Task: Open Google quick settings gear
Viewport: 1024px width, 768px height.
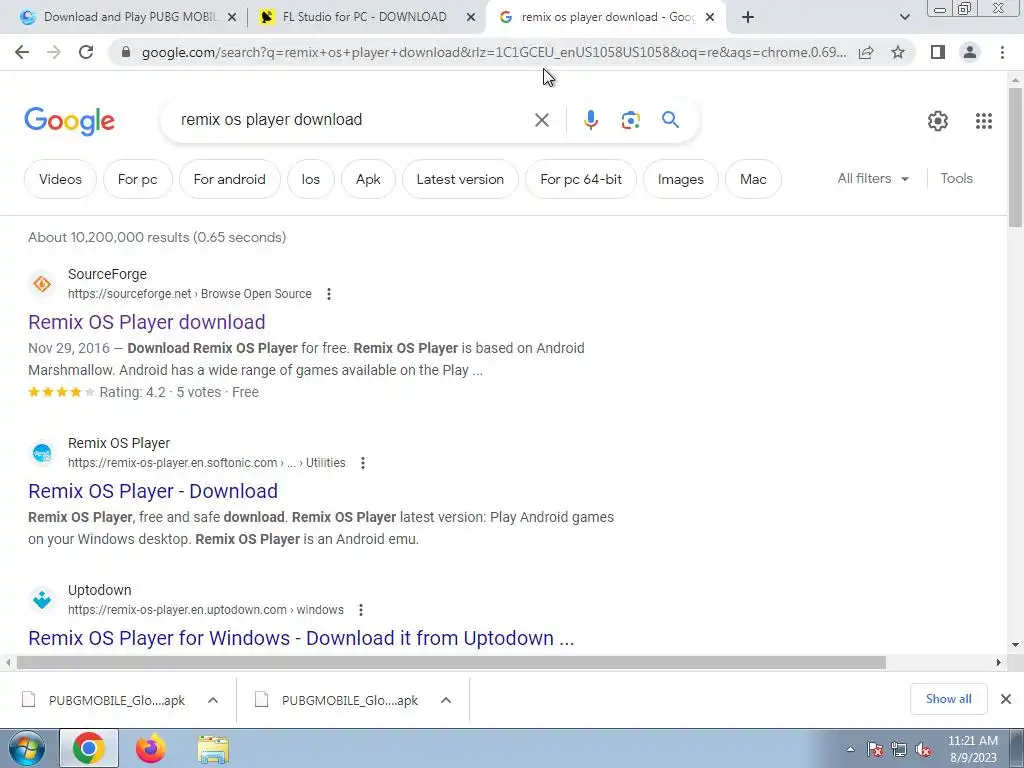Action: [938, 121]
